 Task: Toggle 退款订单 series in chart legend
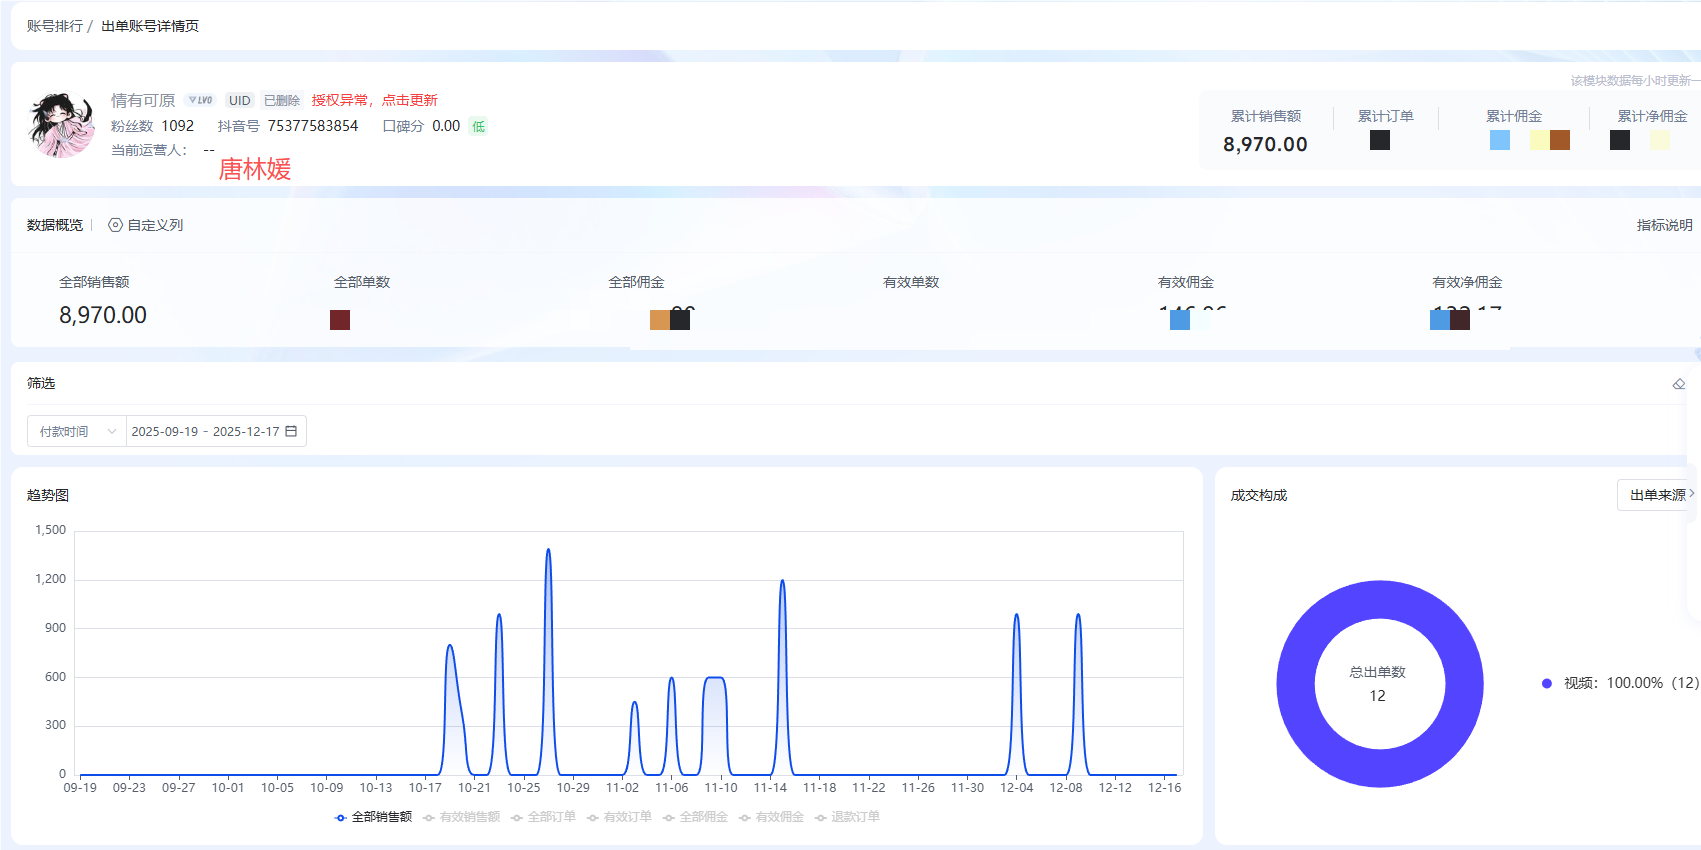click(847, 817)
